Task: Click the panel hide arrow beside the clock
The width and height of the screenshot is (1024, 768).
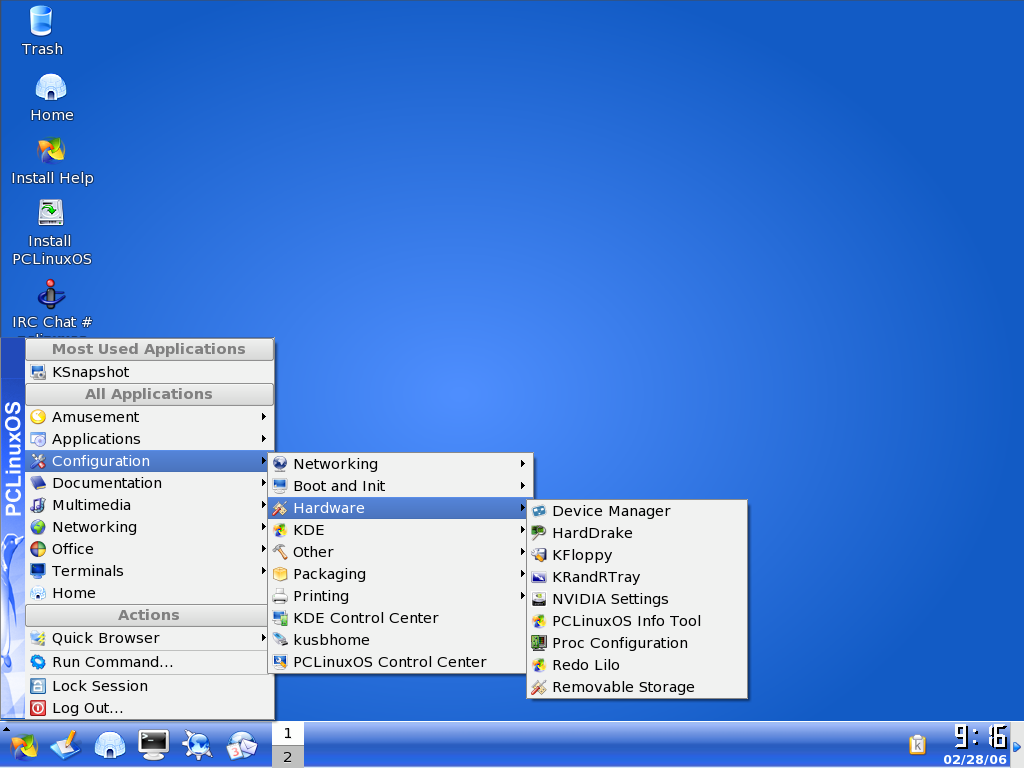Action: 1017,746
